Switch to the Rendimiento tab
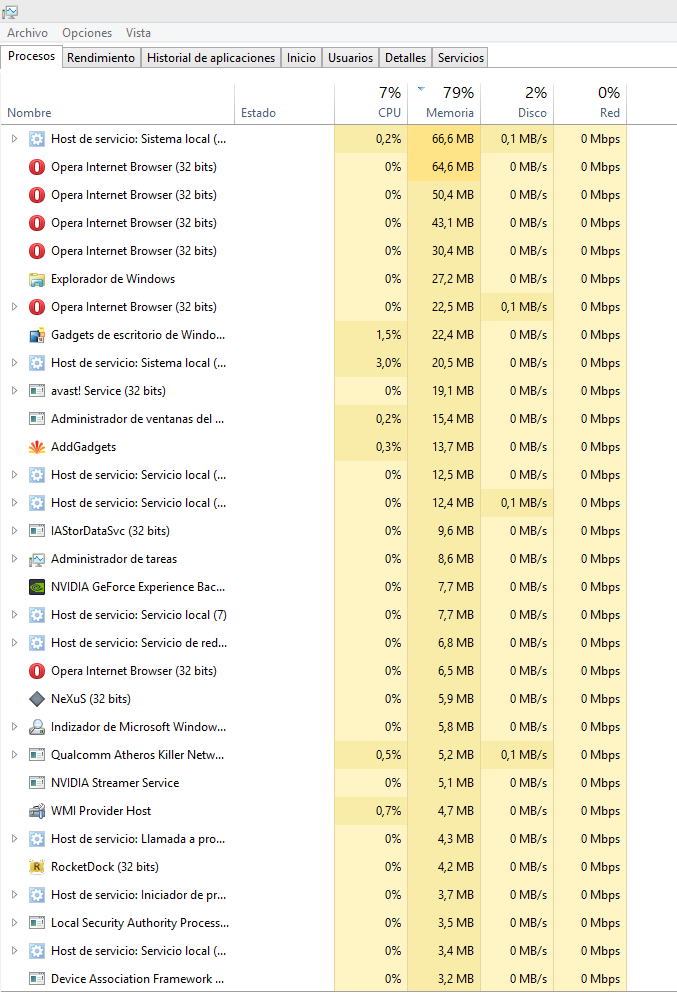 point(101,58)
